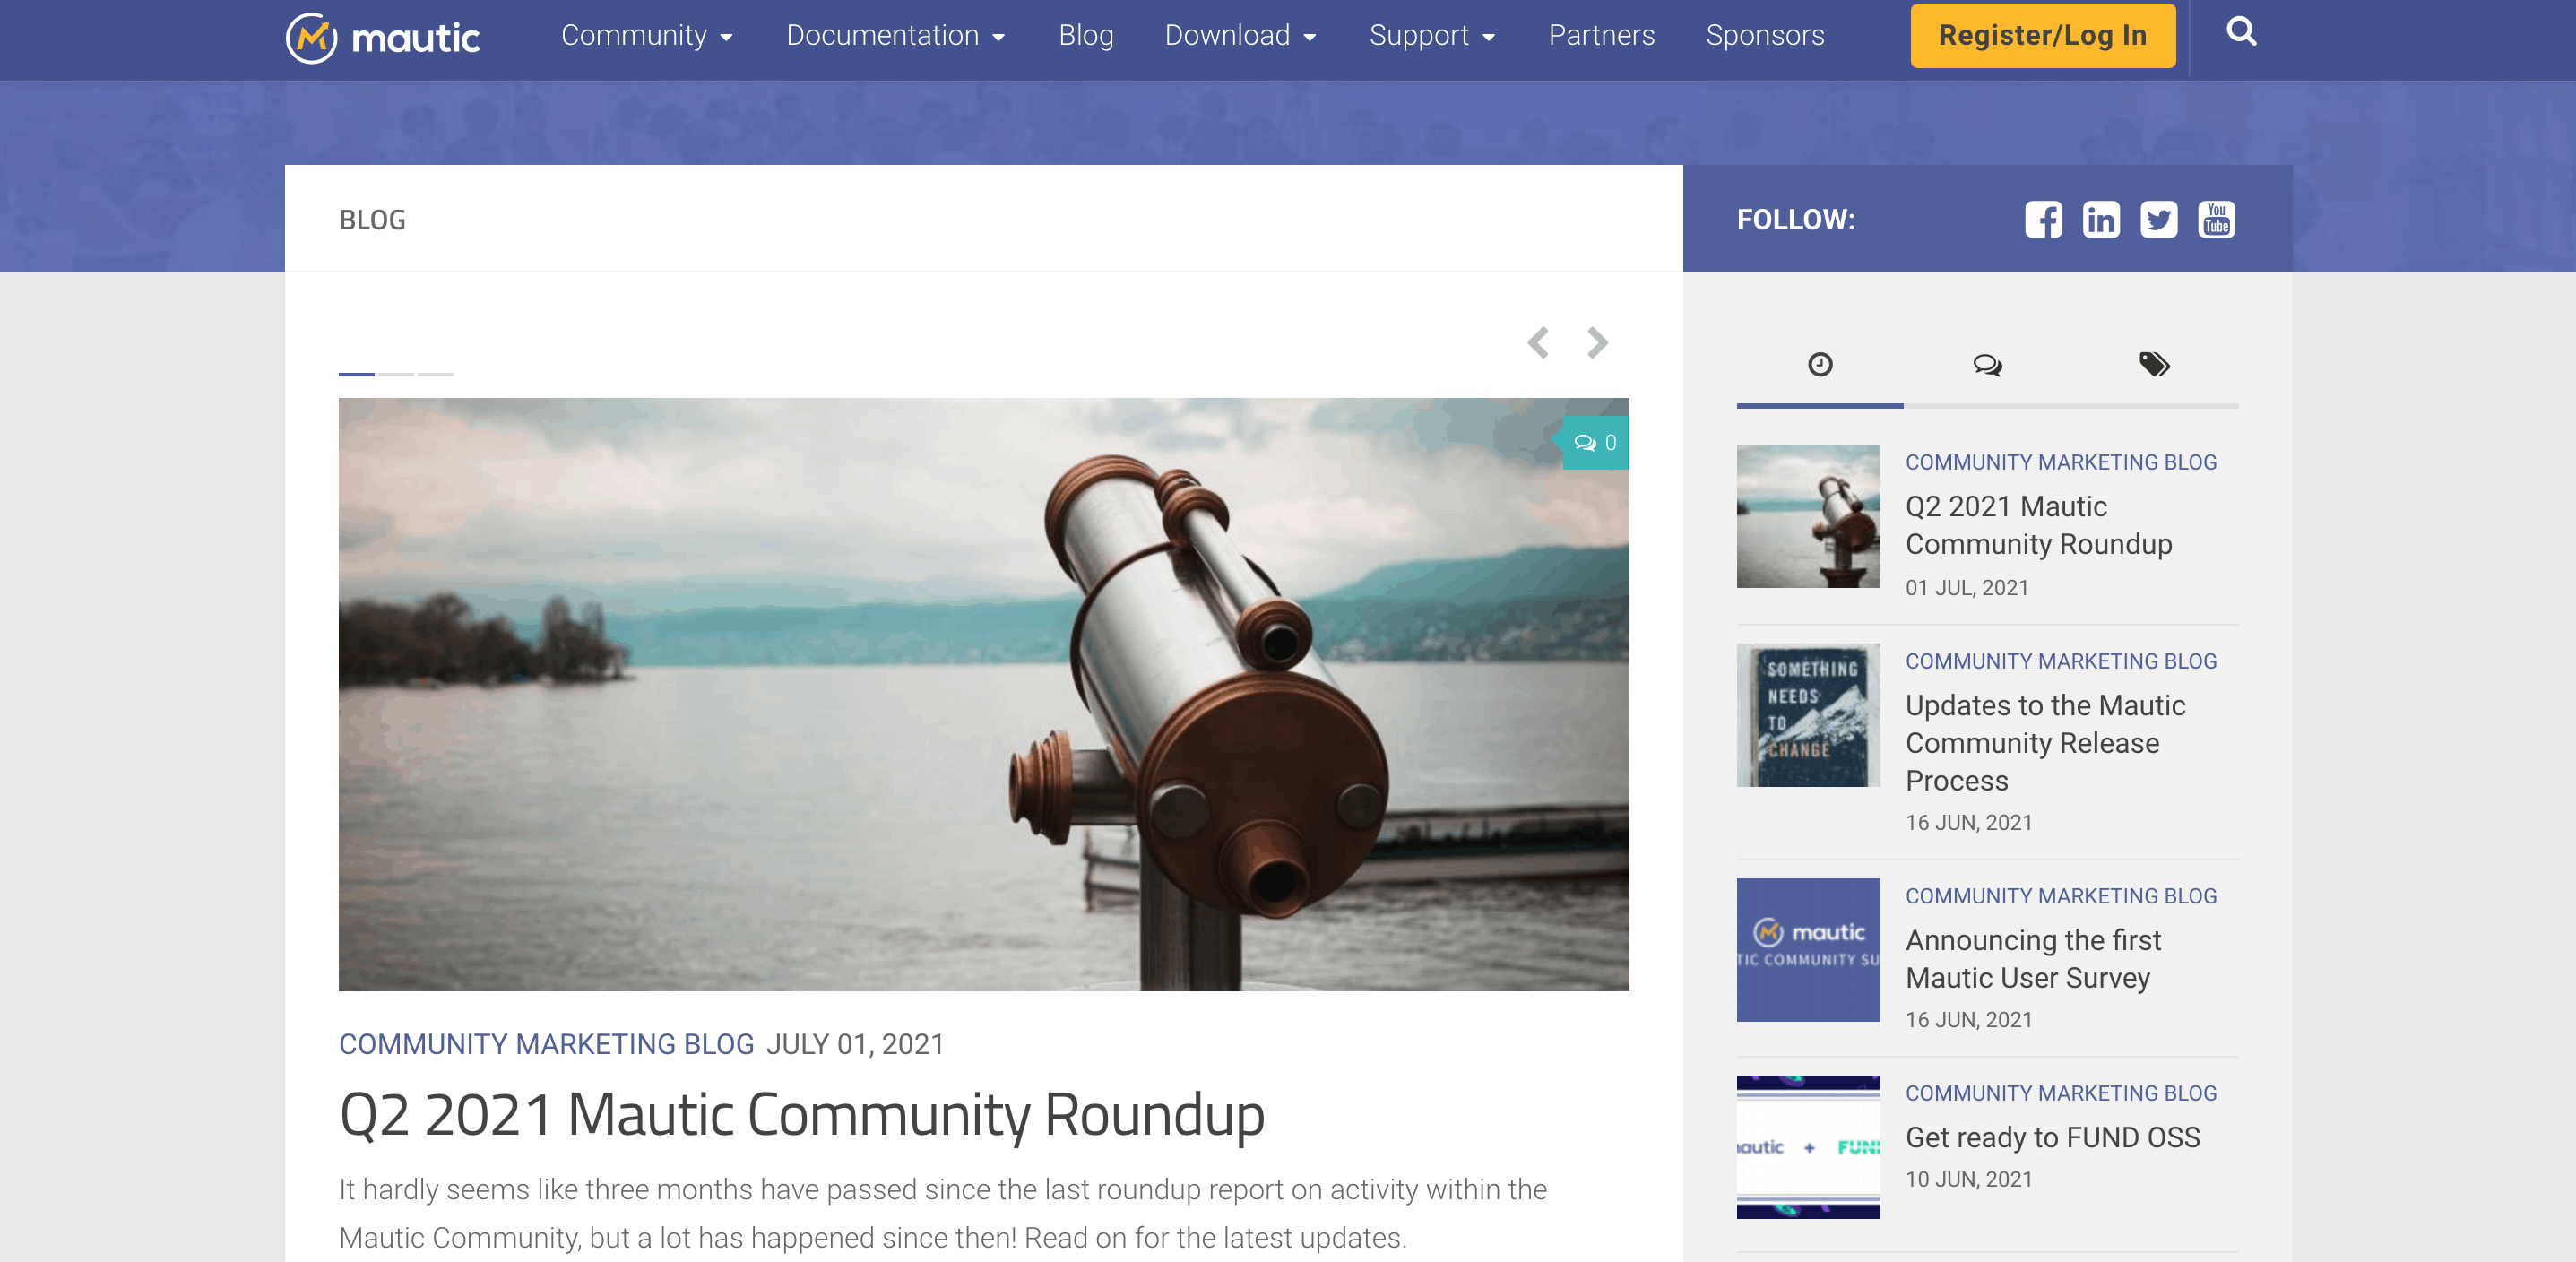
Task: Click the Mautic logo in header
Action: (x=383, y=37)
